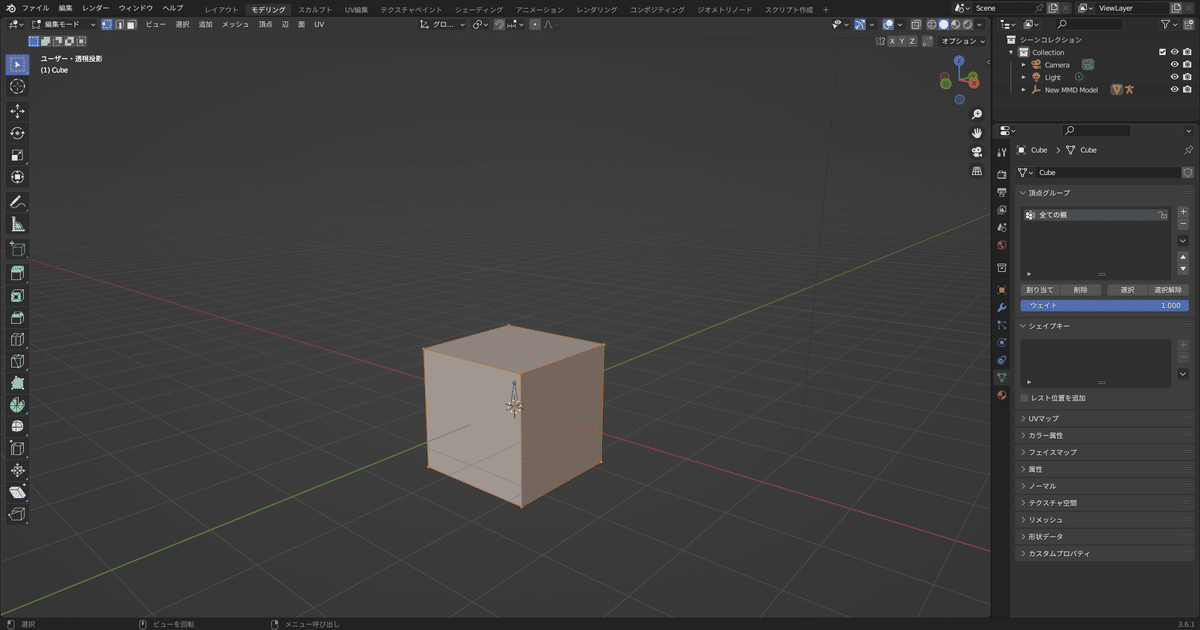Hide Camera in viewport via eye icon

pyautogui.click(x=1175, y=65)
